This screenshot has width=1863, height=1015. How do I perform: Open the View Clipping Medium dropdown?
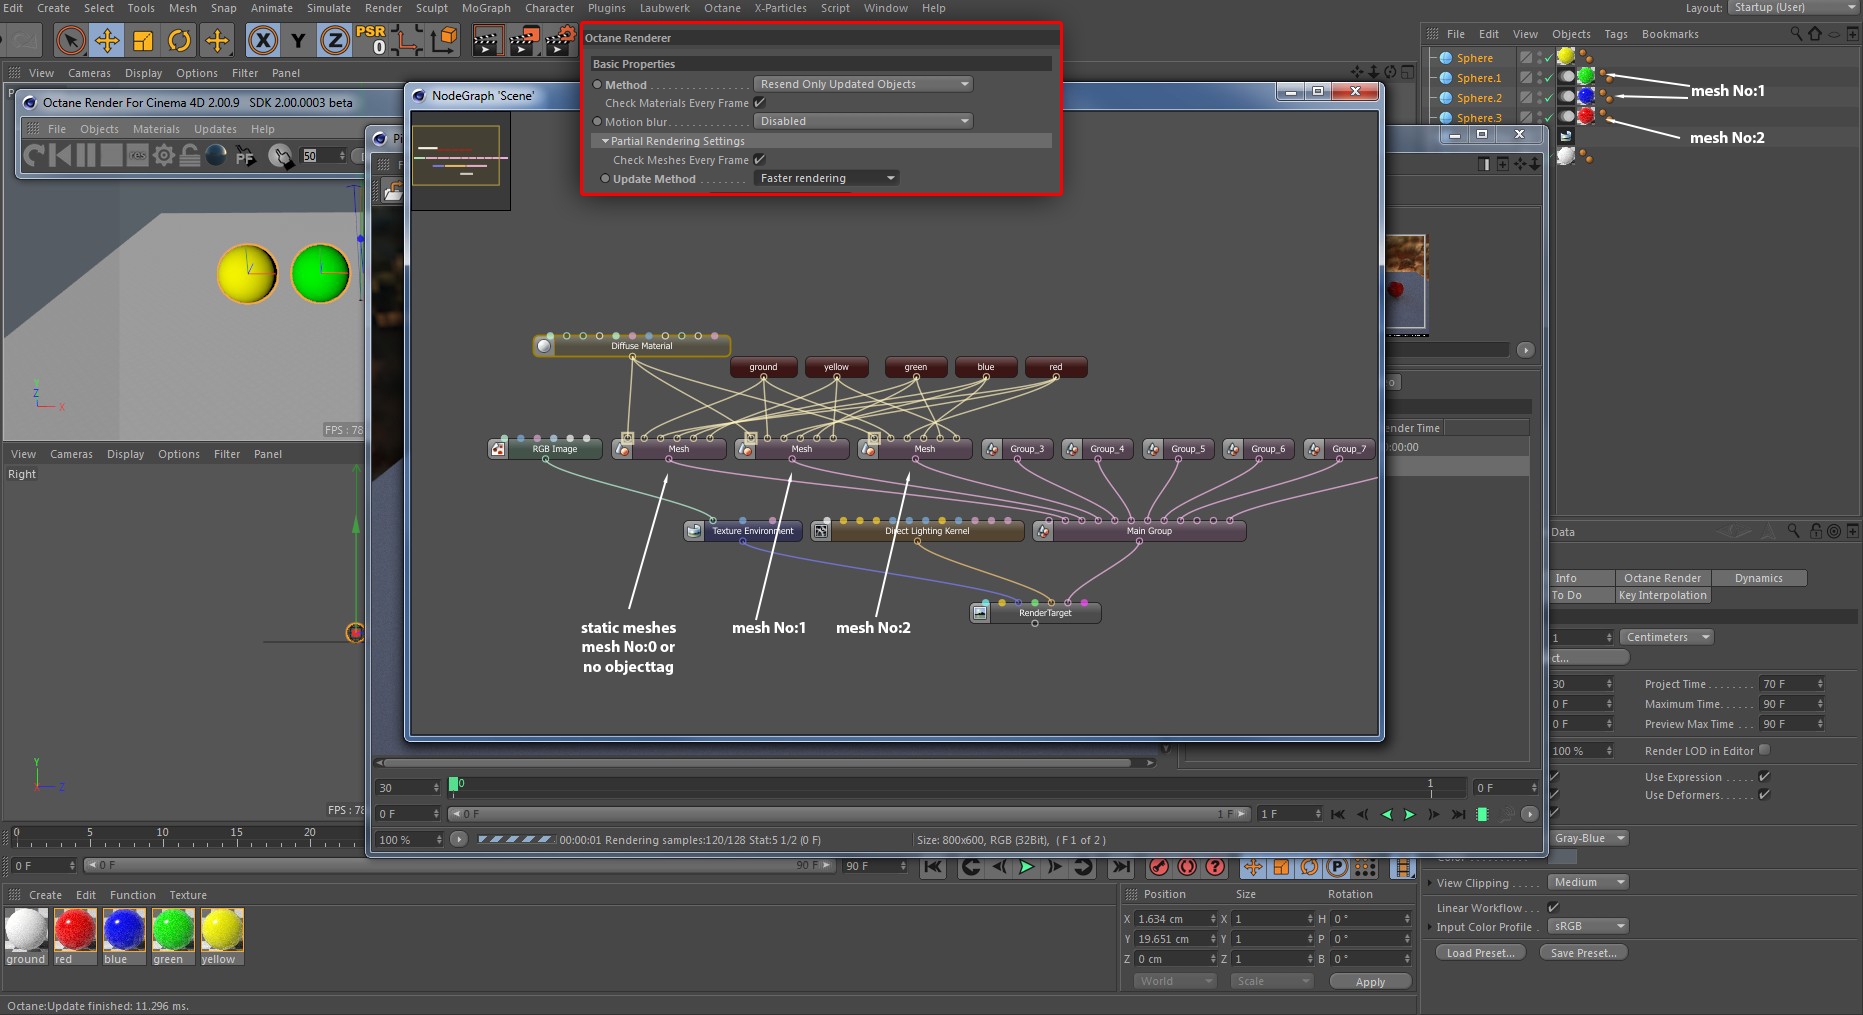click(1588, 882)
